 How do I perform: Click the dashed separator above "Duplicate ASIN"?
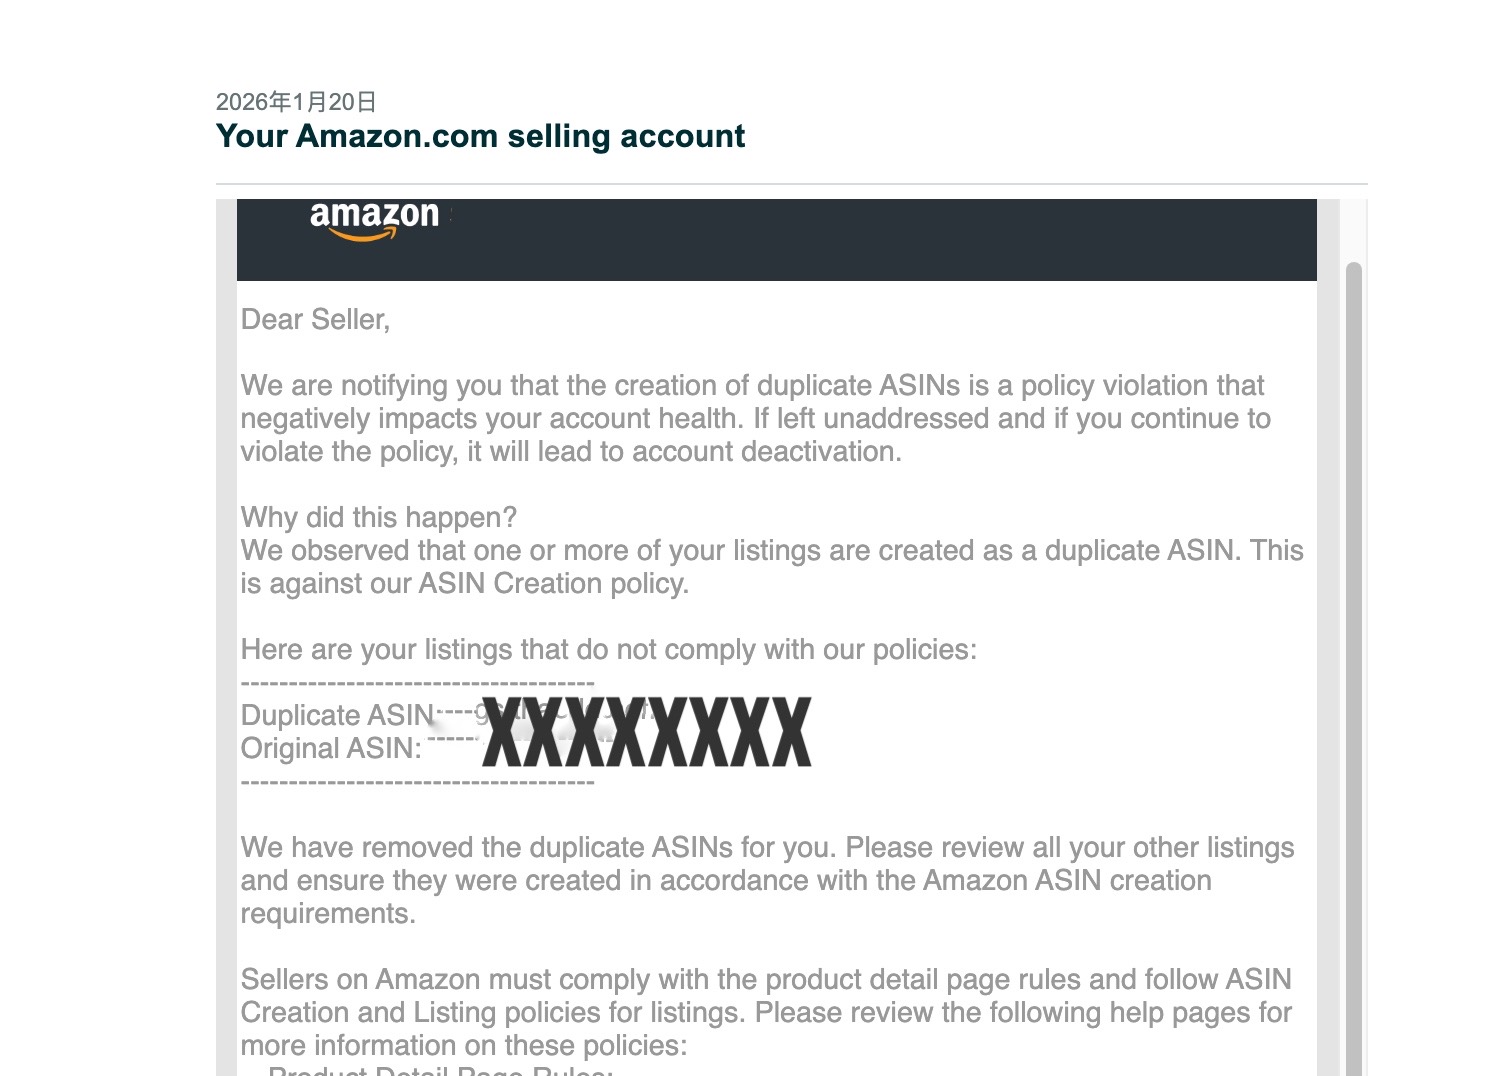click(x=418, y=684)
